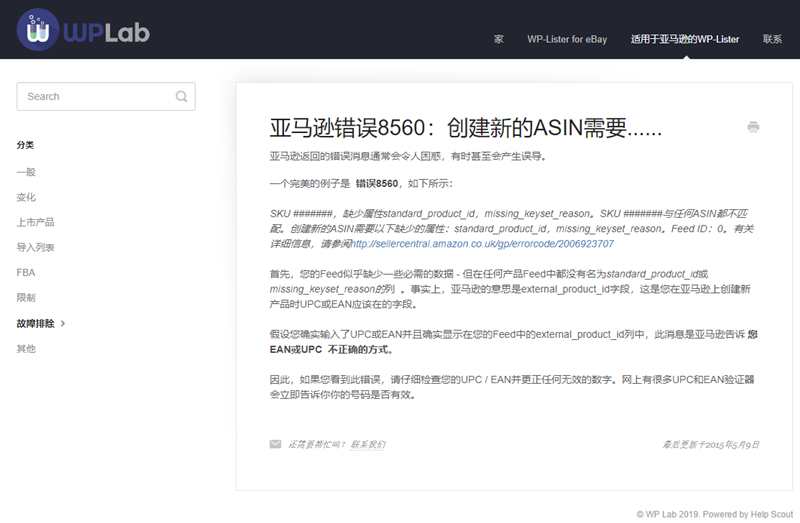Click the envelope contact icon

[276, 444]
